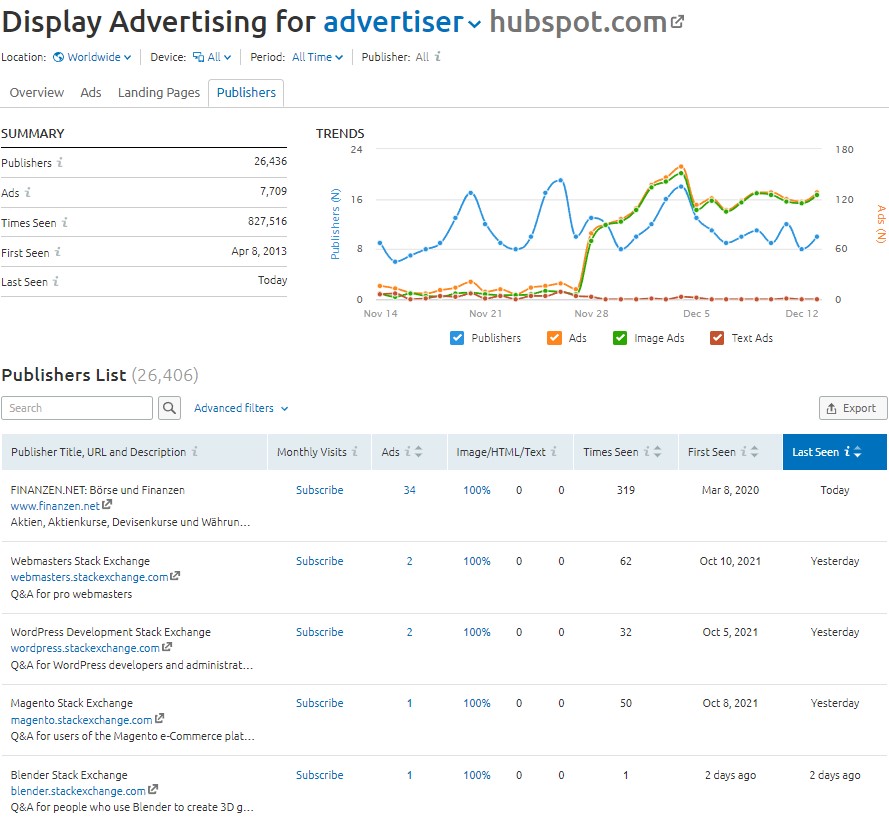
Task: Sort by First Seen column arrows
Action: point(754,451)
